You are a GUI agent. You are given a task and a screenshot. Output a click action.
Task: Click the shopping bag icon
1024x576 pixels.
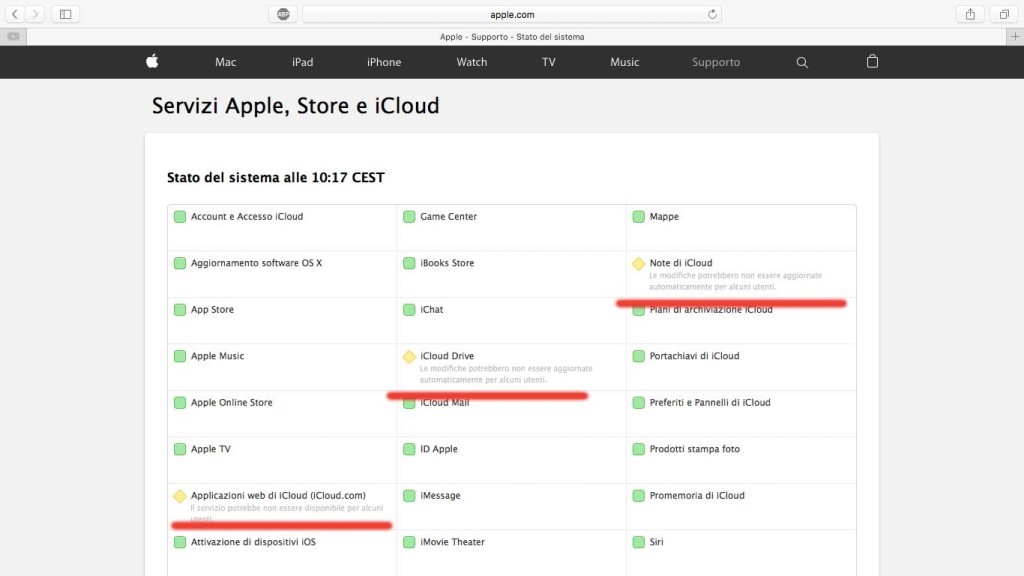tap(871, 62)
